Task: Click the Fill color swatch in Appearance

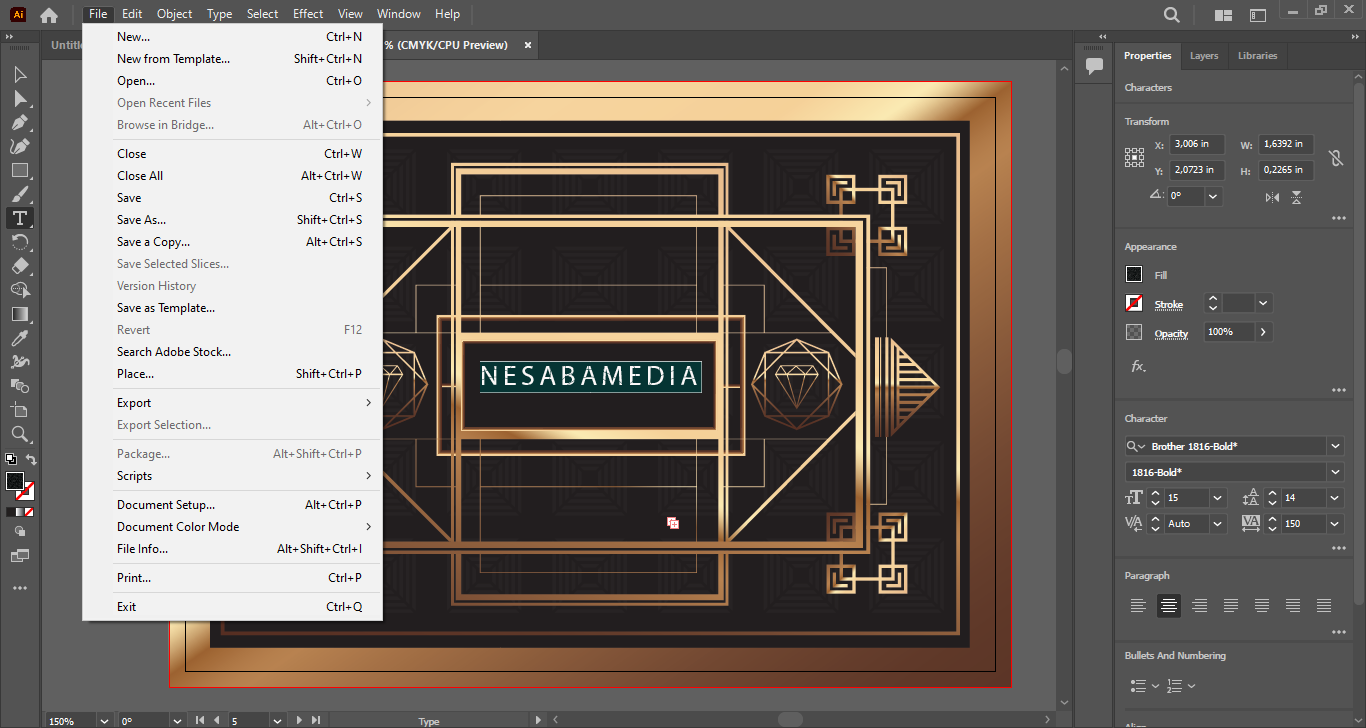Action: coord(1134,275)
